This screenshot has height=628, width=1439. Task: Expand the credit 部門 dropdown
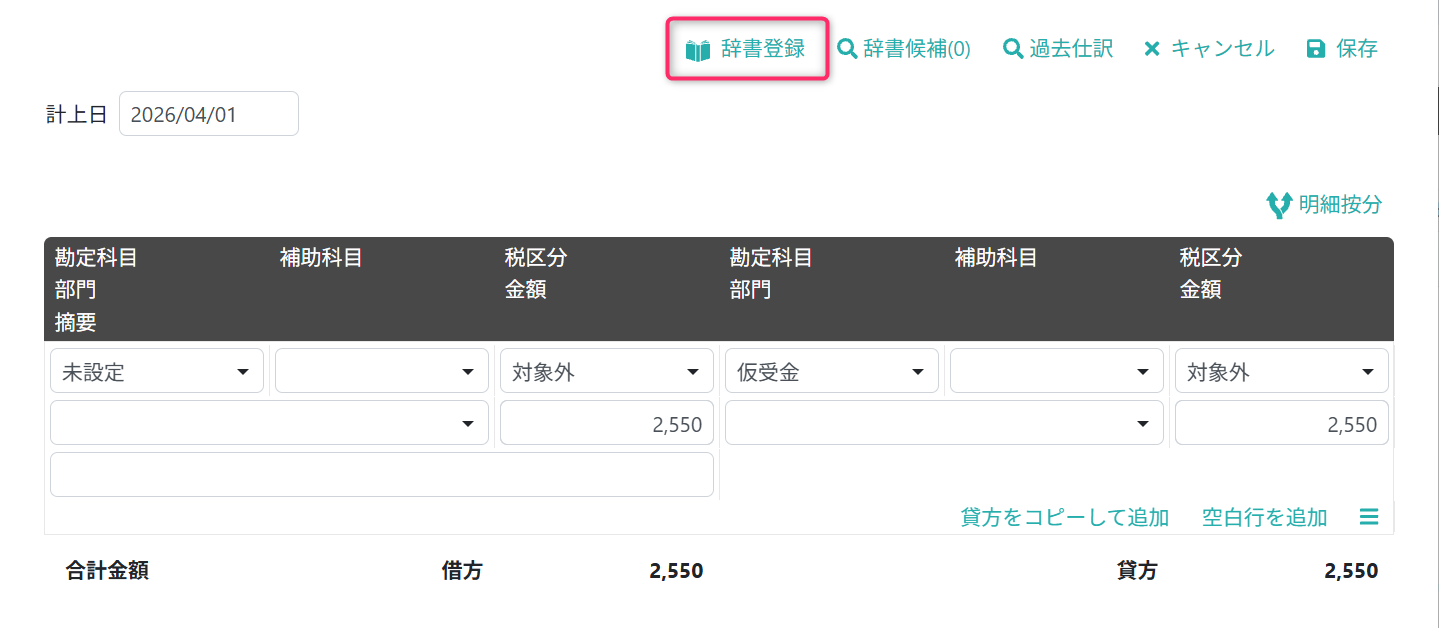point(944,423)
